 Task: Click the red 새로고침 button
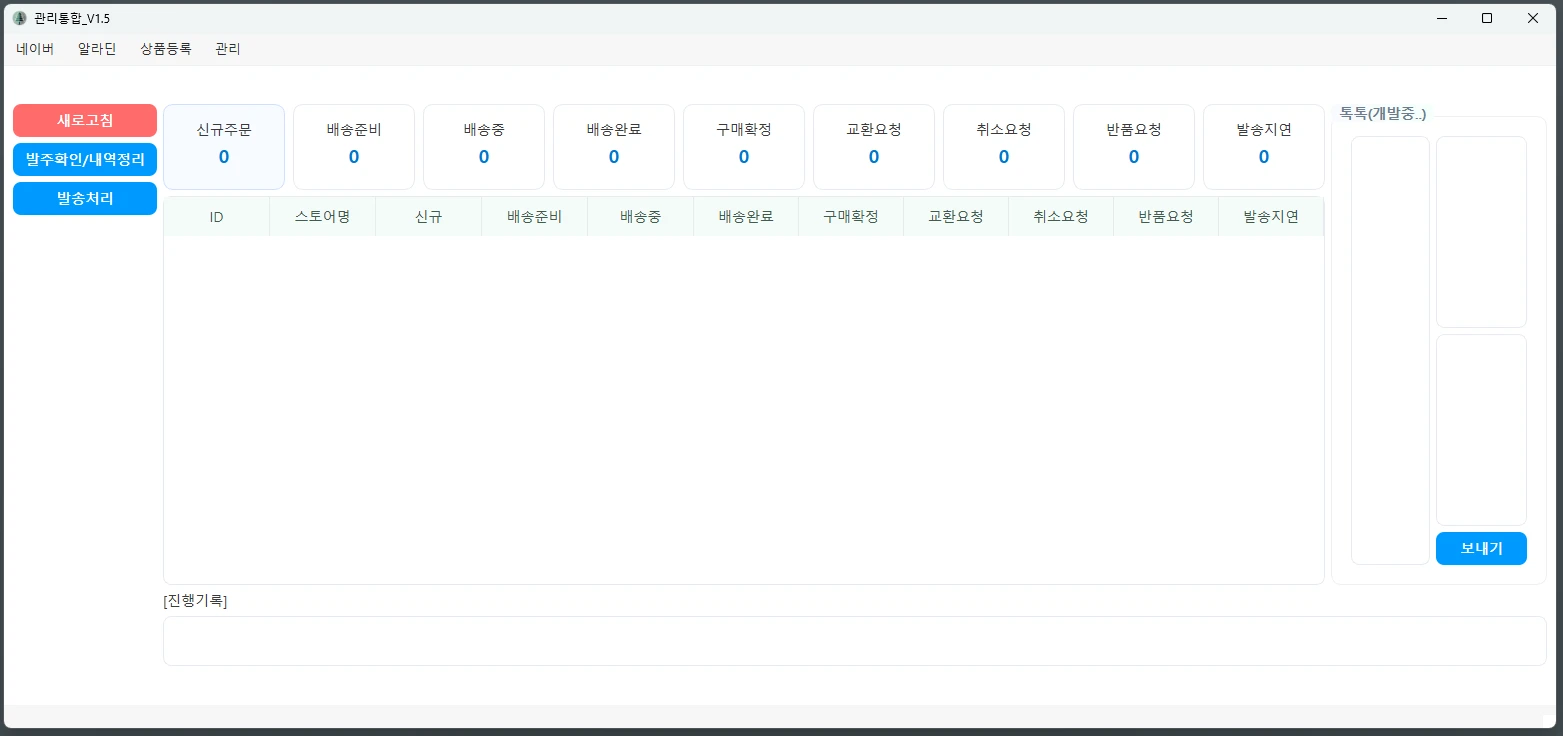click(x=85, y=120)
